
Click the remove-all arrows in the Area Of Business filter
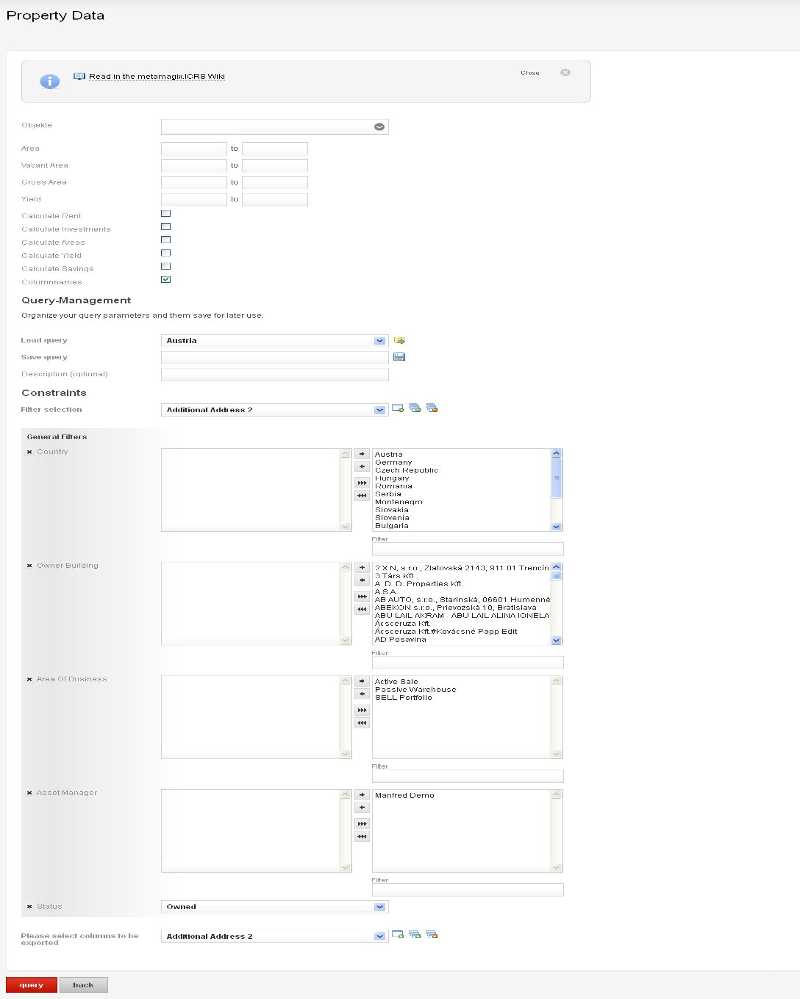pos(362,723)
